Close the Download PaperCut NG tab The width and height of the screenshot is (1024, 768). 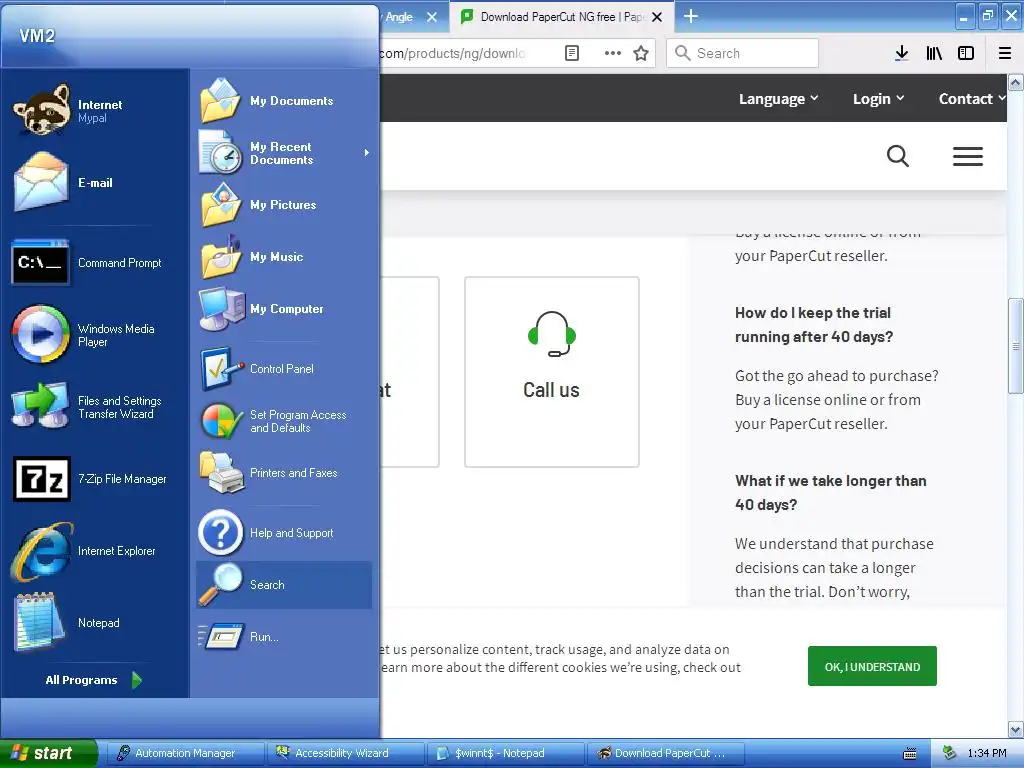pyautogui.click(x=658, y=17)
